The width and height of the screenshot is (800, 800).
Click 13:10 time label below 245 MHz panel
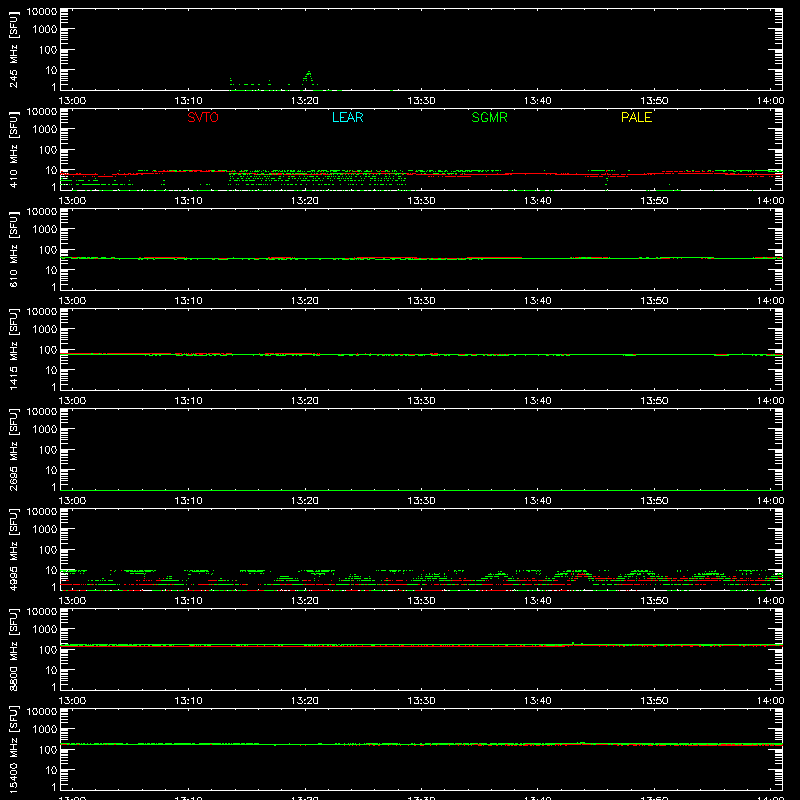pos(188,101)
